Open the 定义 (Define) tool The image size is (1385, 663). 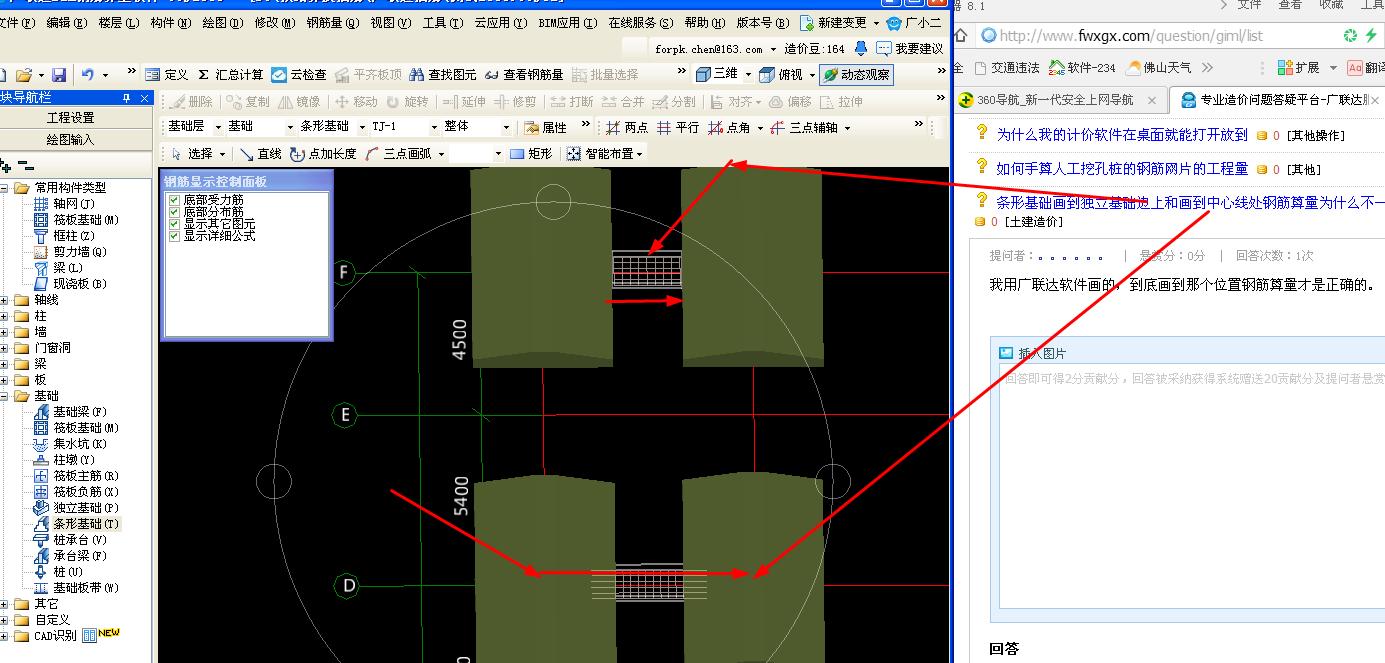tap(166, 75)
